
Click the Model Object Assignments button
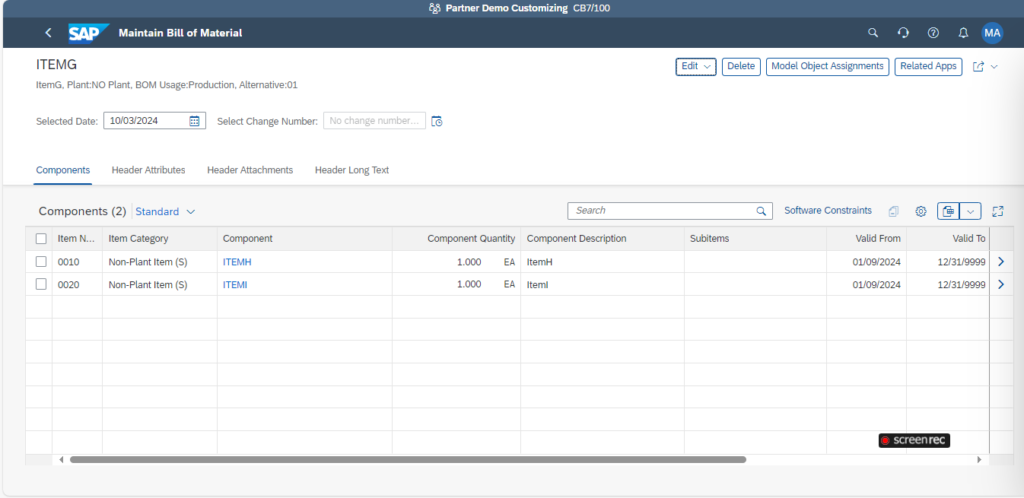click(x=827, y=67)
